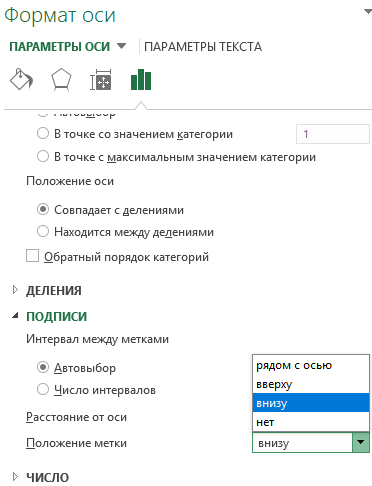This screenshot has width=372, height=486.
Task: Enable 'Обратный порядок категорий' checkbox
Action: pyautogui.click(x=32, y=256)
